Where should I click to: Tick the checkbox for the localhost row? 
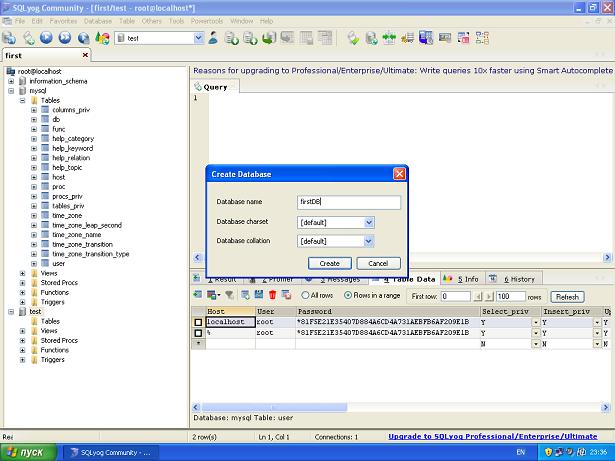[198, 322]
